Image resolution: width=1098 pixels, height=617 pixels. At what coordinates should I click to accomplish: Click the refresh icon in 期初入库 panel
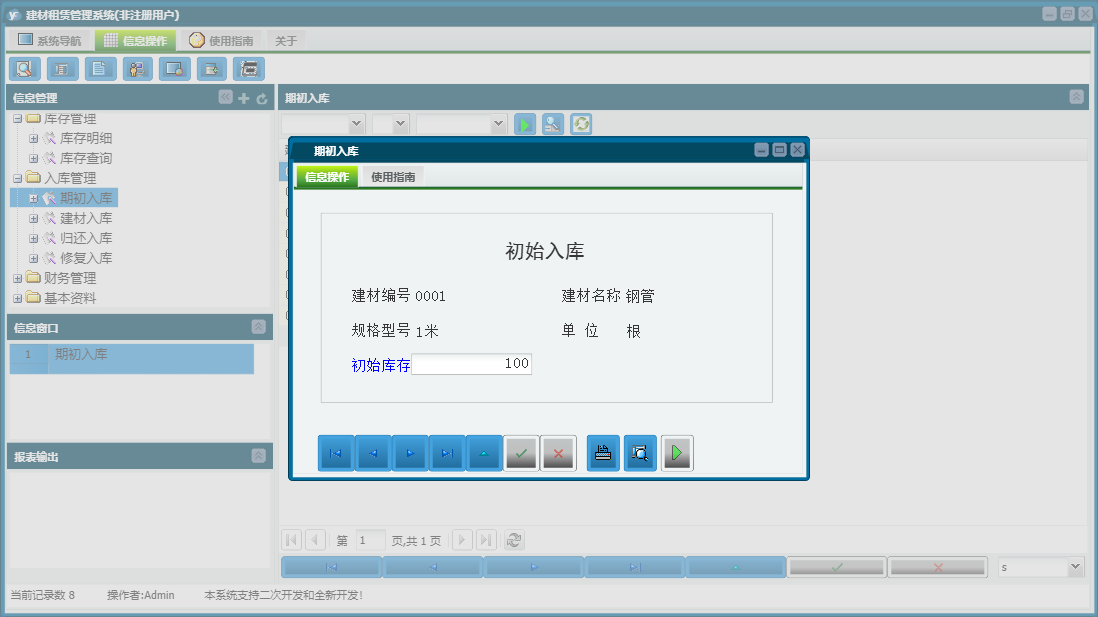tap(581, 123)
